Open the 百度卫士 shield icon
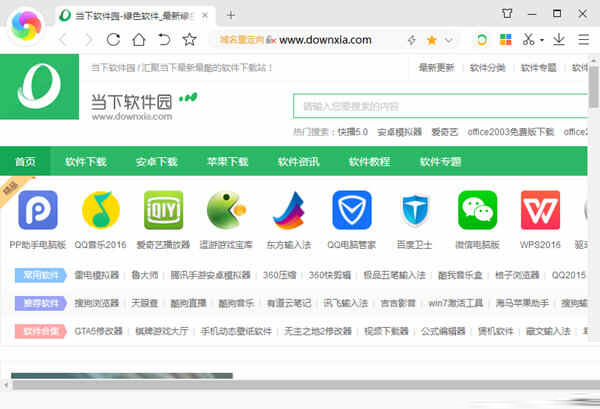 coord(415,210)
